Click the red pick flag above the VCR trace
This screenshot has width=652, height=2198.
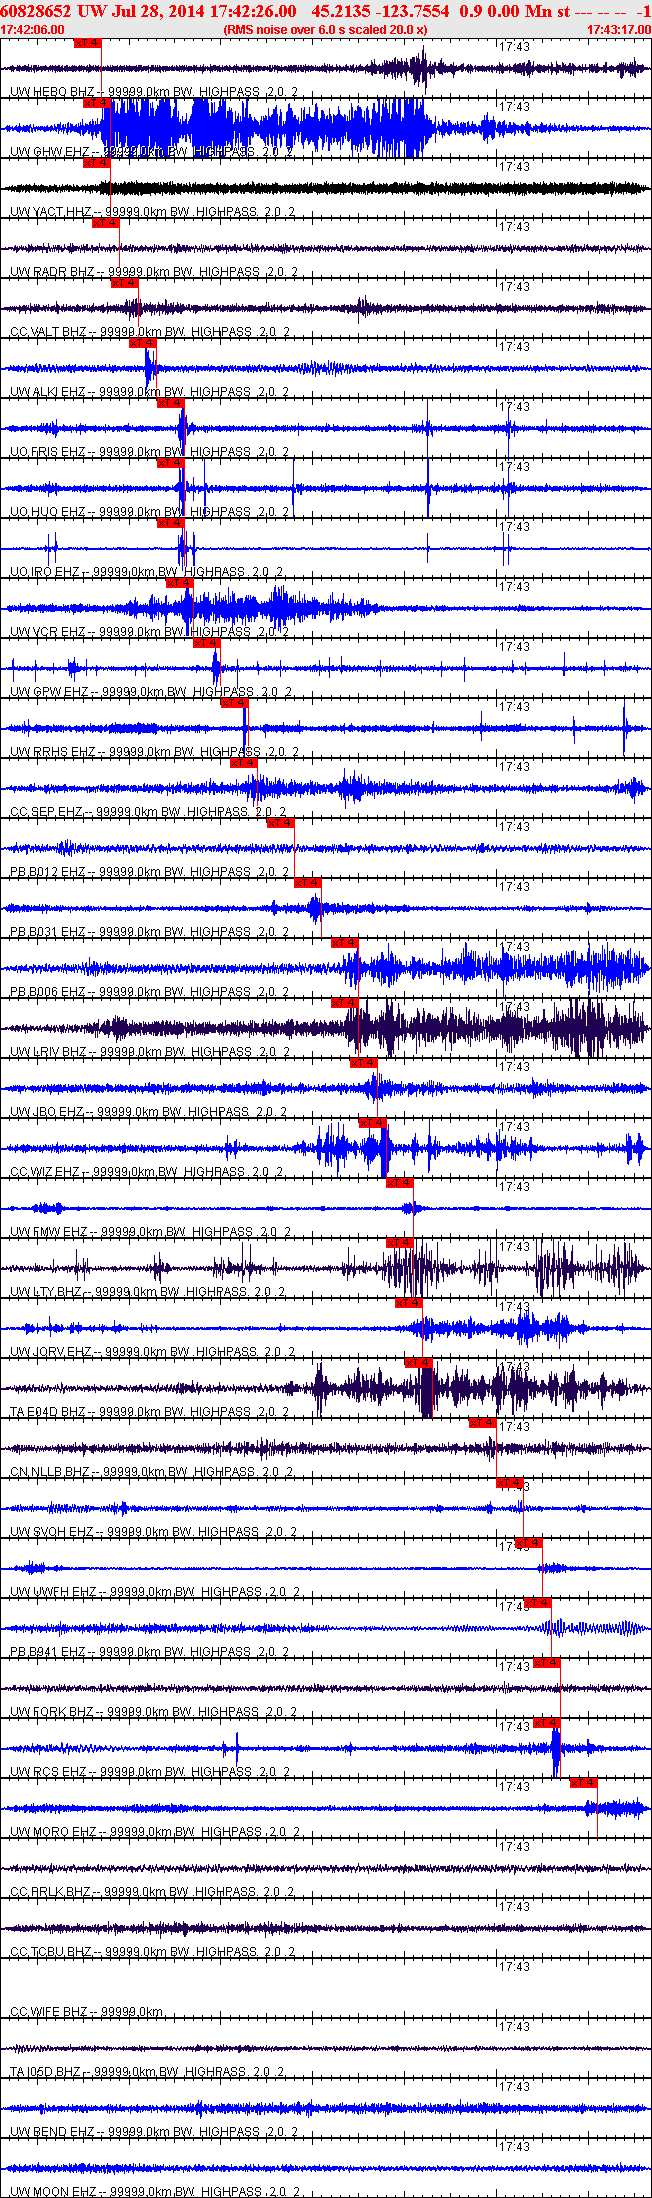(179, 583)
